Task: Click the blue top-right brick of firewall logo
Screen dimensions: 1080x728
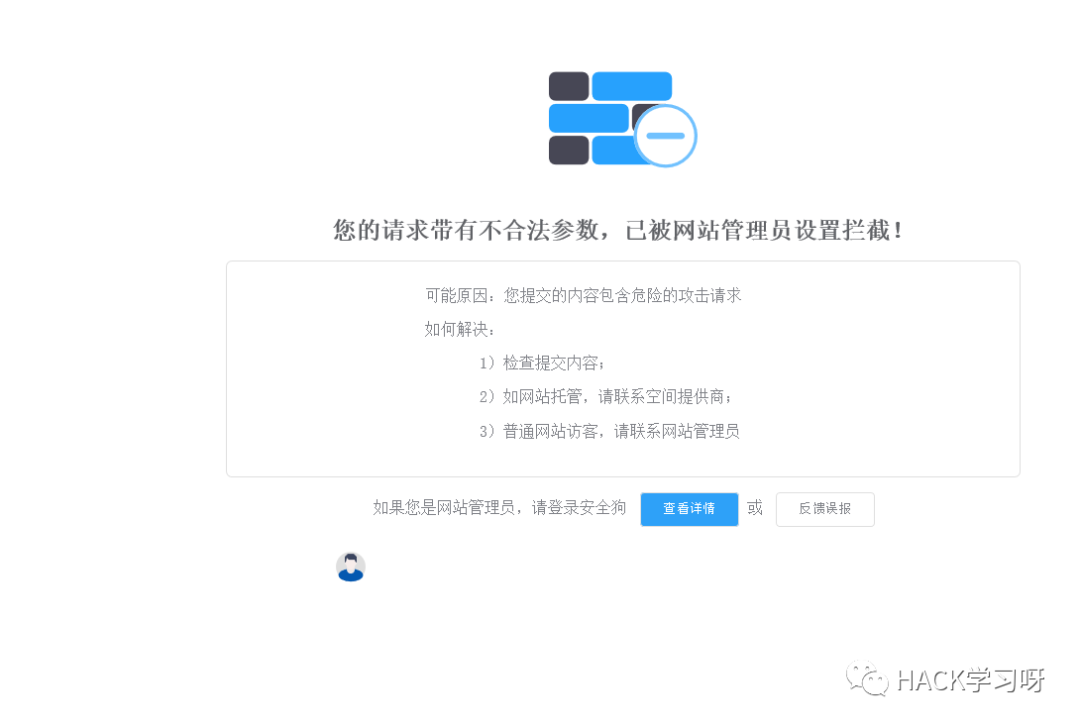Action: click(632, 86)
